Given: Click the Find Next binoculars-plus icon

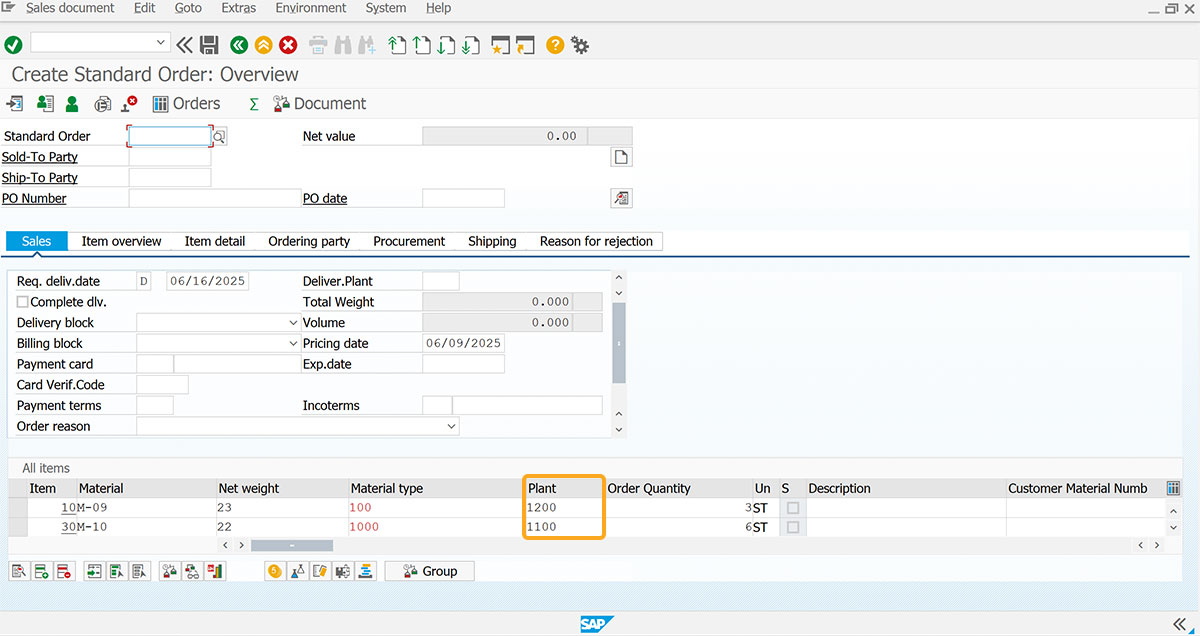Looking at the screenshot, I should (x=366, y=44).
